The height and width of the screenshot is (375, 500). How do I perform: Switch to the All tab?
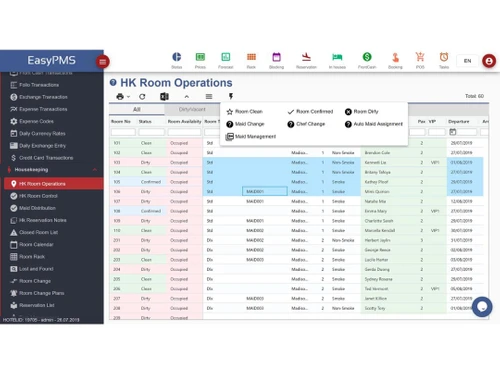[137, 109]
